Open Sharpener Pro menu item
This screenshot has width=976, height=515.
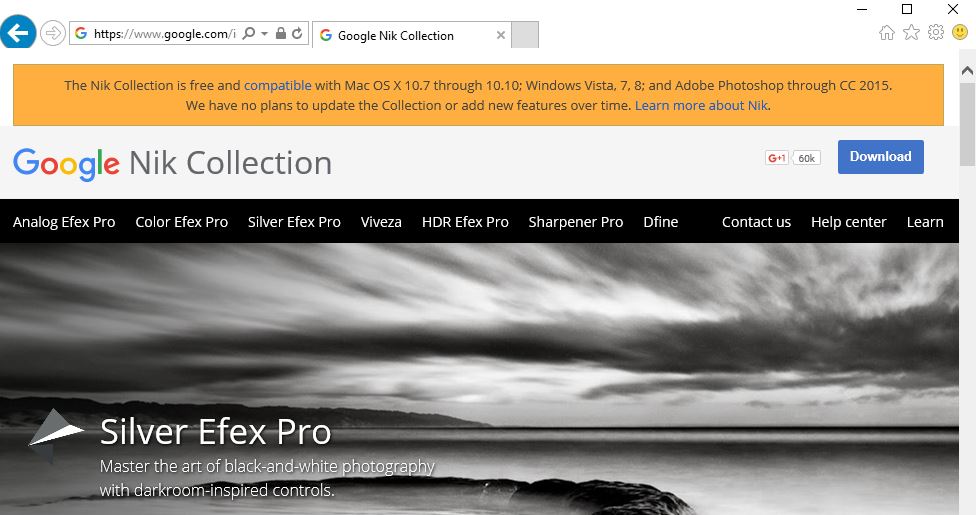[576, 222]
